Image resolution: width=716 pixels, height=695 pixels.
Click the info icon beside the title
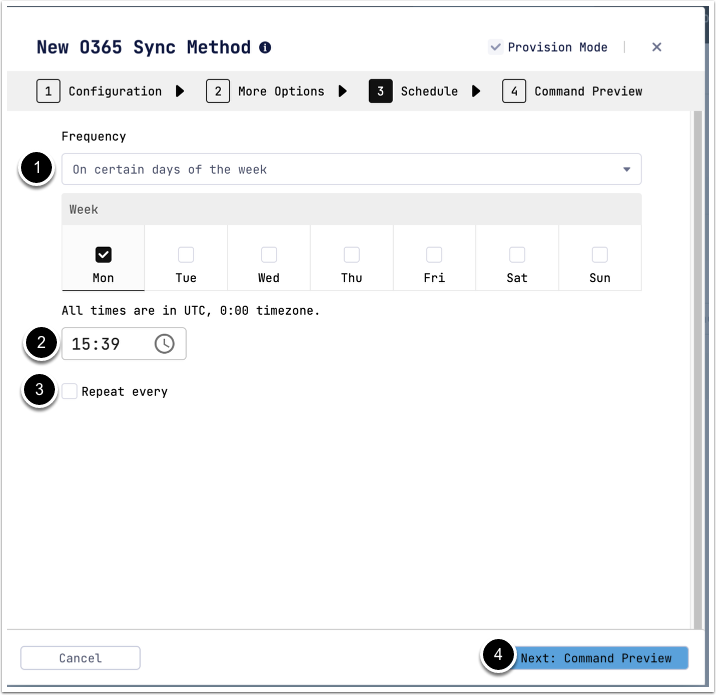point(265,47)
